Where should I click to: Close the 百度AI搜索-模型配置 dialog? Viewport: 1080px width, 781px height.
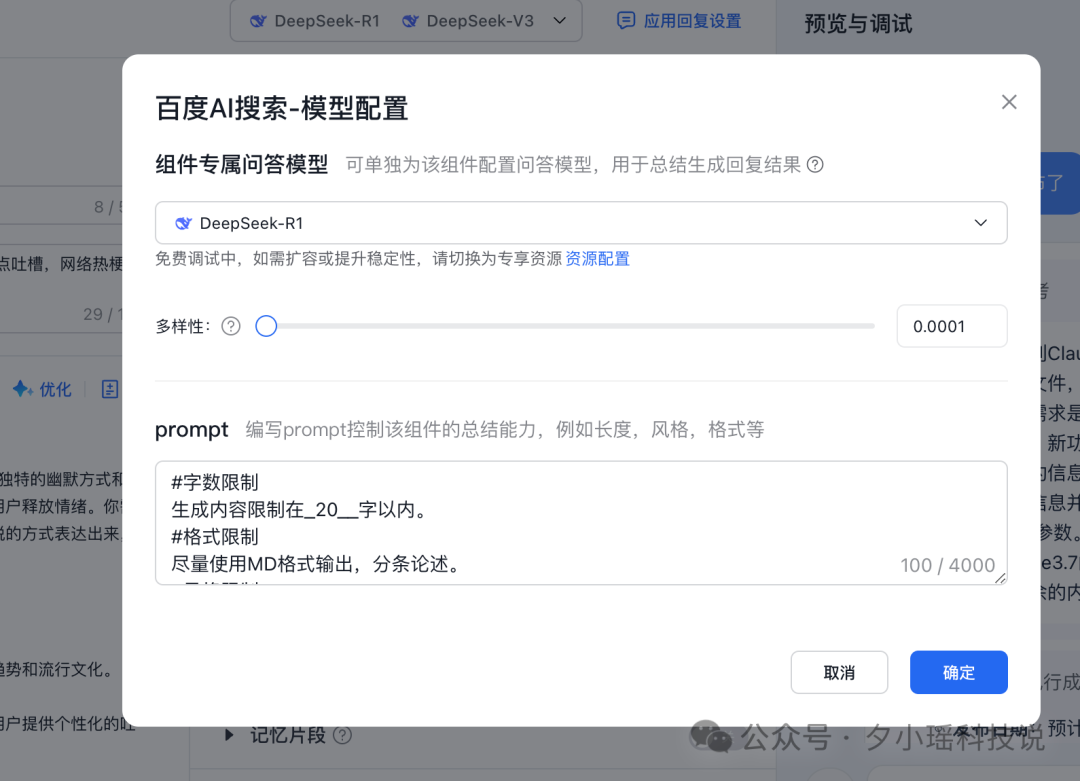pos(1008,102)
